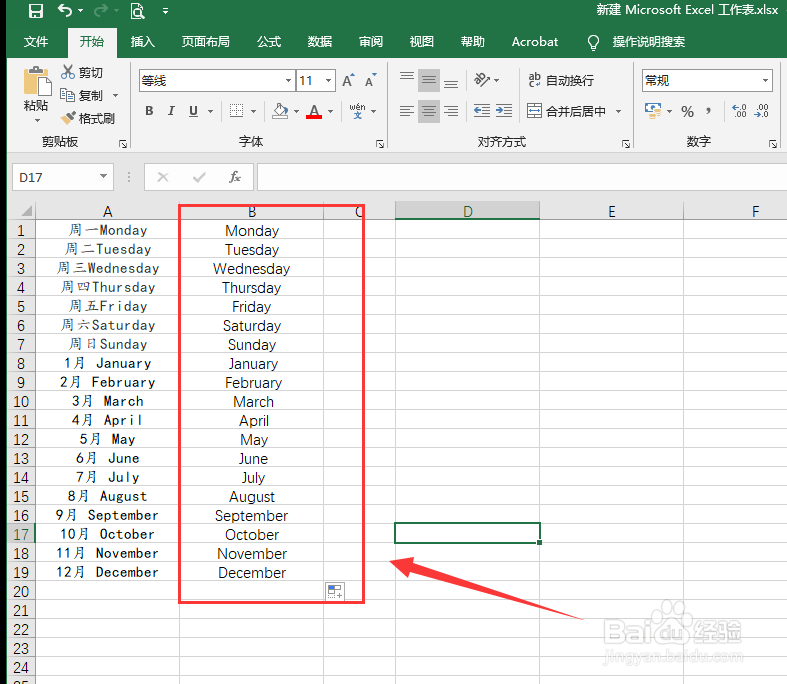Screen dimensions: 787x684
Task: Click the 剪切 cut button
Action: click(x=82, y=72)
